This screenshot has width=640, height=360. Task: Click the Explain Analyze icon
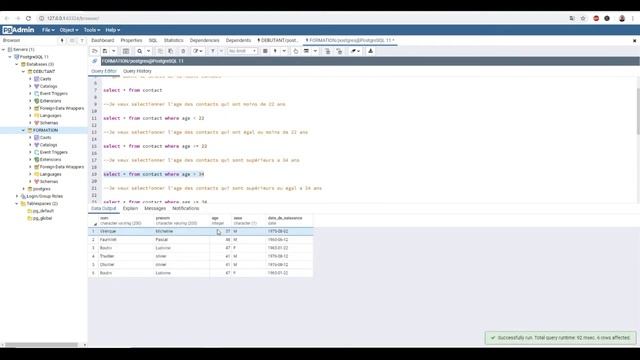(306, 51)
